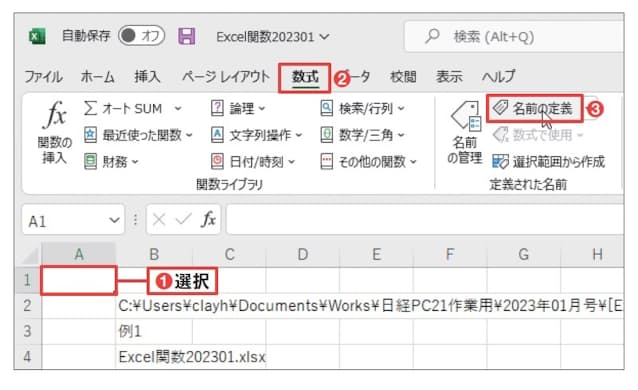Select the 数式 ribbon tab

click(x=305, y=77)
